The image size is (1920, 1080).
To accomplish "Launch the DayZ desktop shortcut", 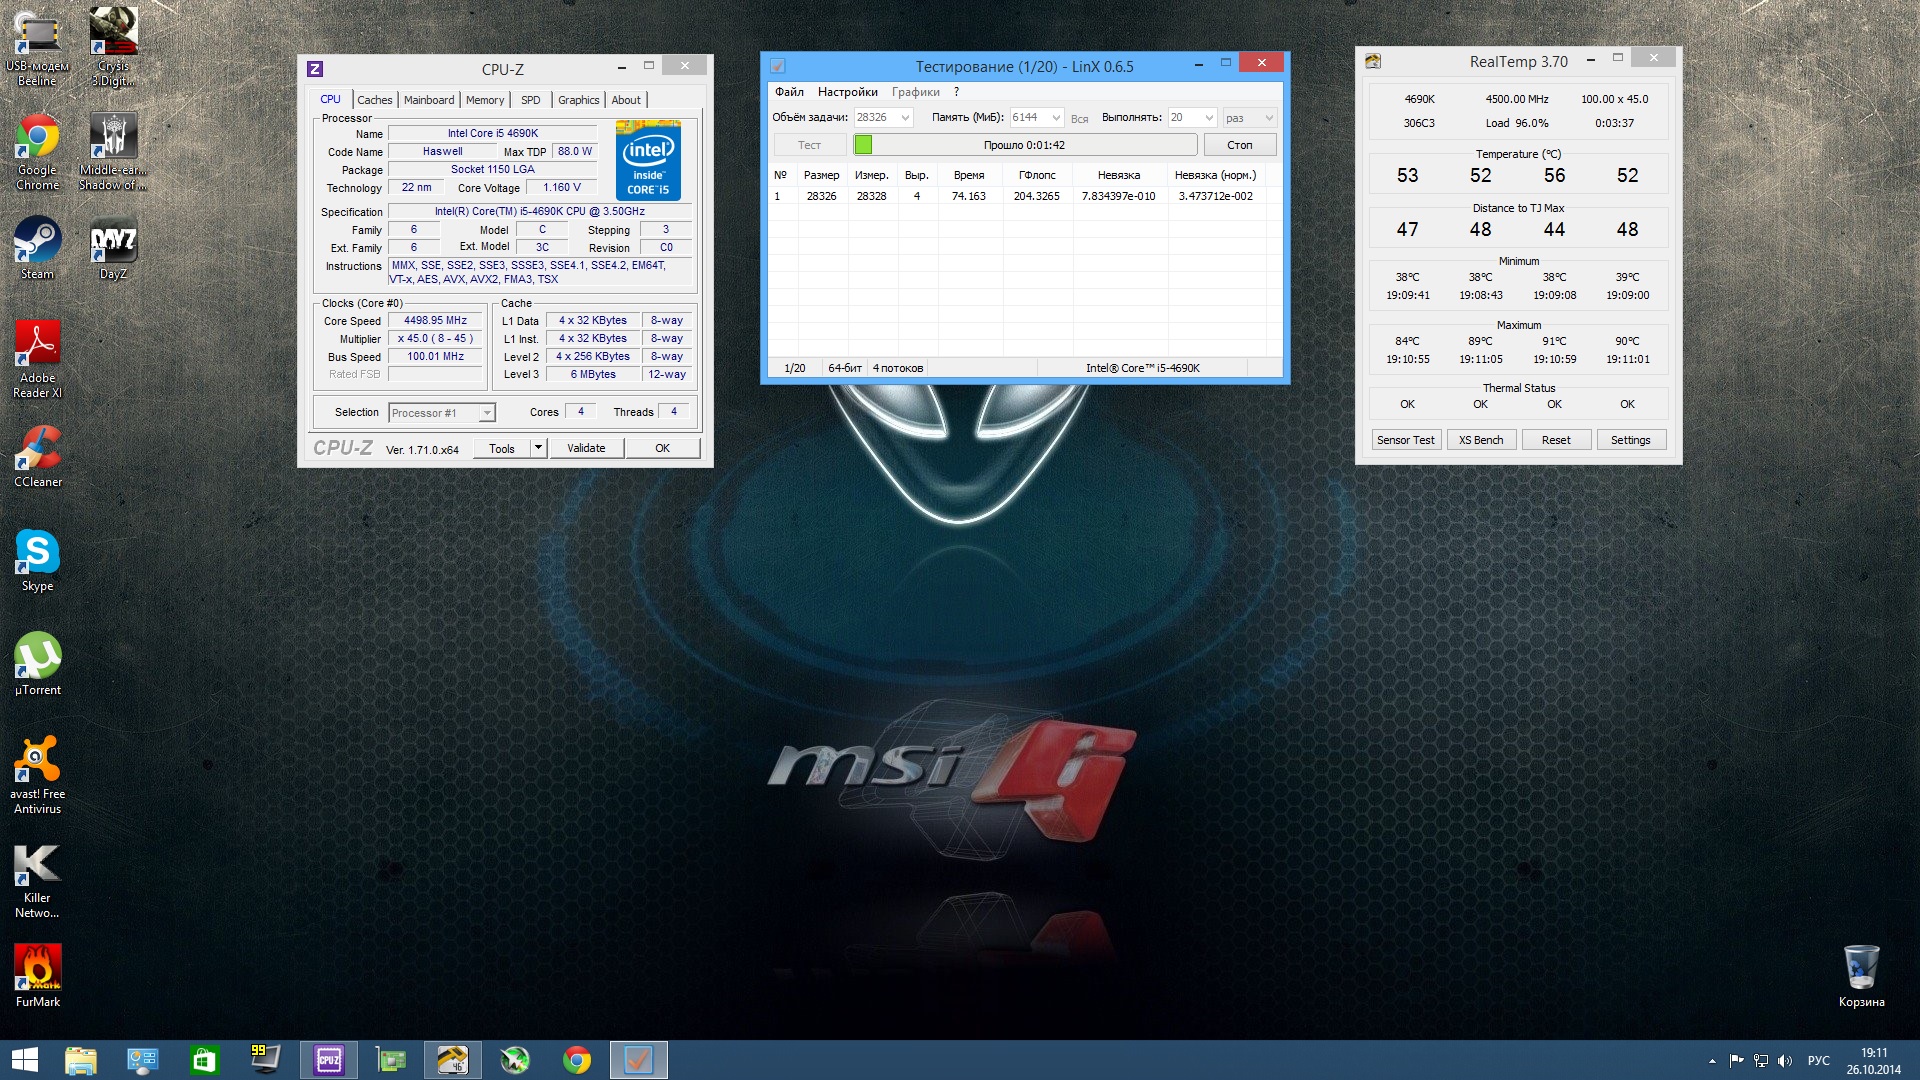I will [x=113, y=248].
